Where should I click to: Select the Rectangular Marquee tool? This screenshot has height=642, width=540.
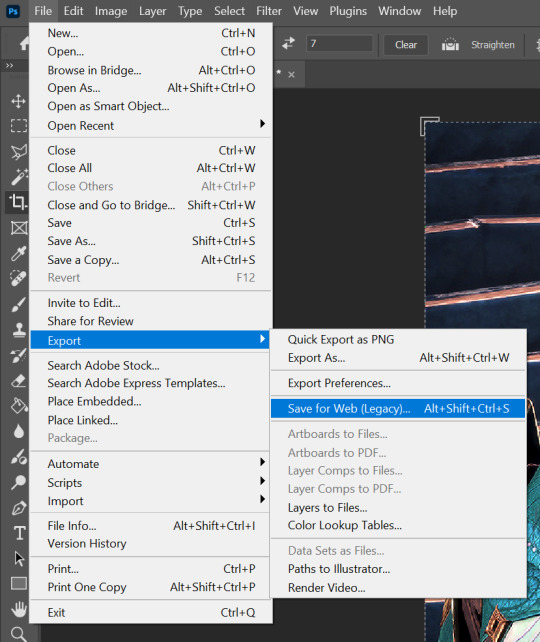[18, 125]
